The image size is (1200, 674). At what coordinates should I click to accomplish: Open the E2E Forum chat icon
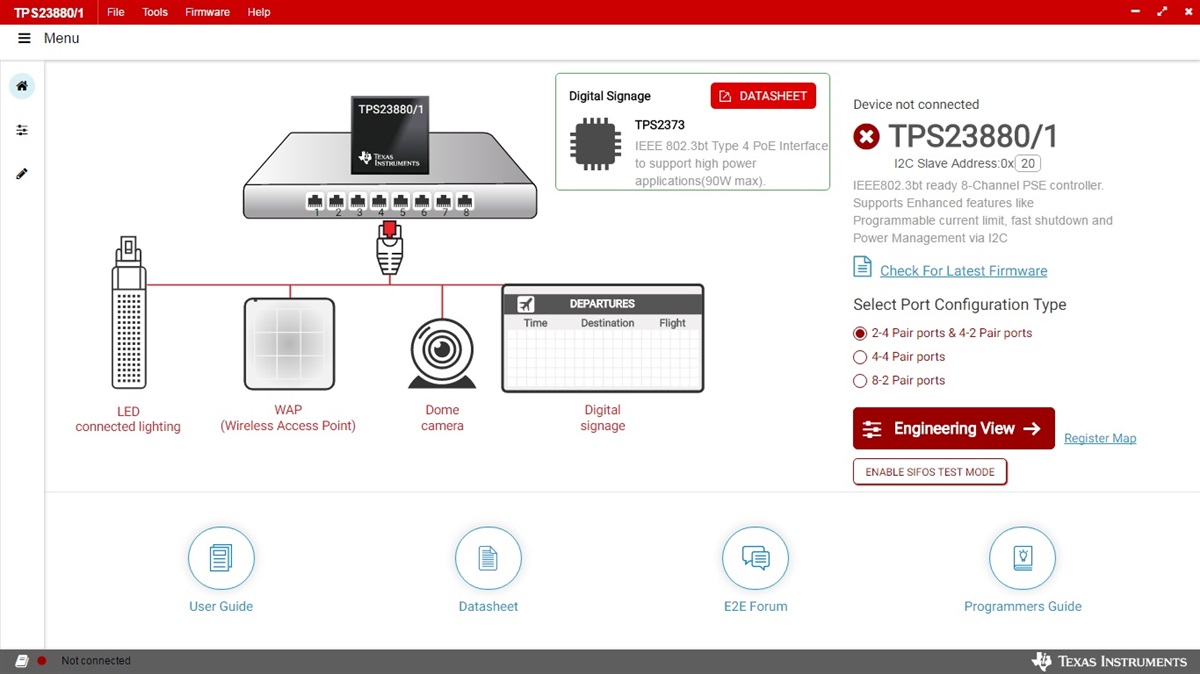click(756, 559)
